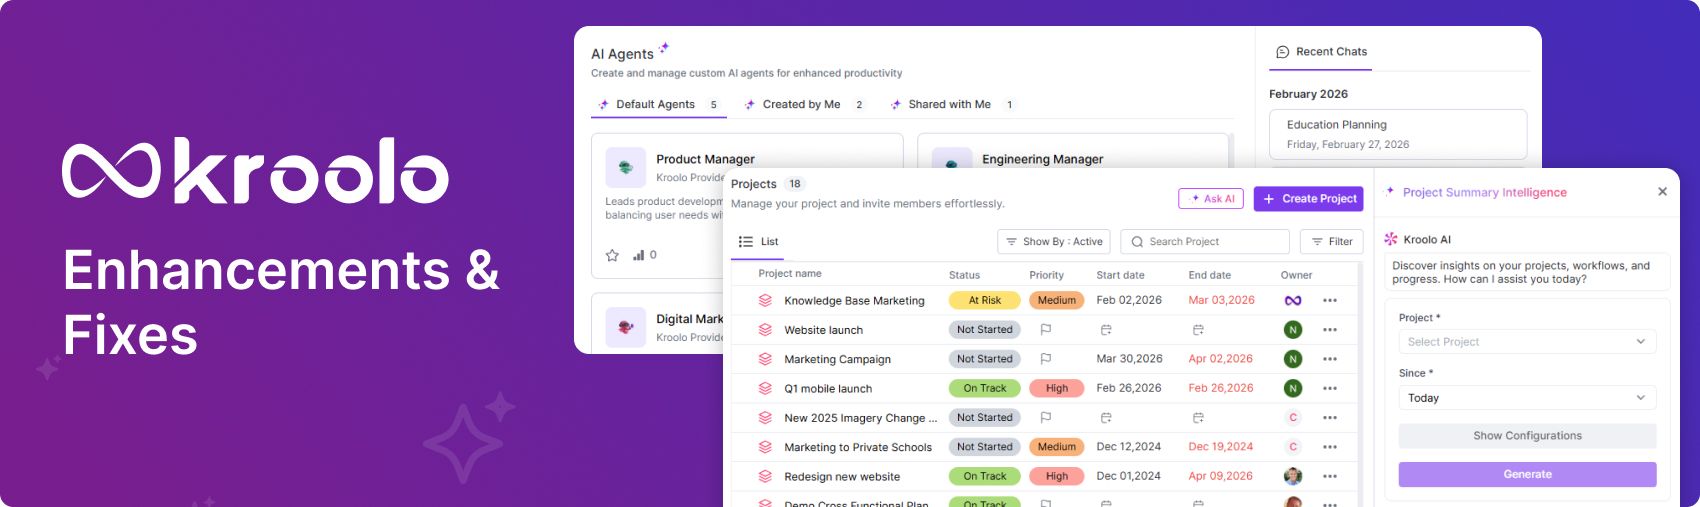Click the Mar 03,2026 end date
The height and width of the screenshot is (507, 1700).
click(x=1221, y=300)
